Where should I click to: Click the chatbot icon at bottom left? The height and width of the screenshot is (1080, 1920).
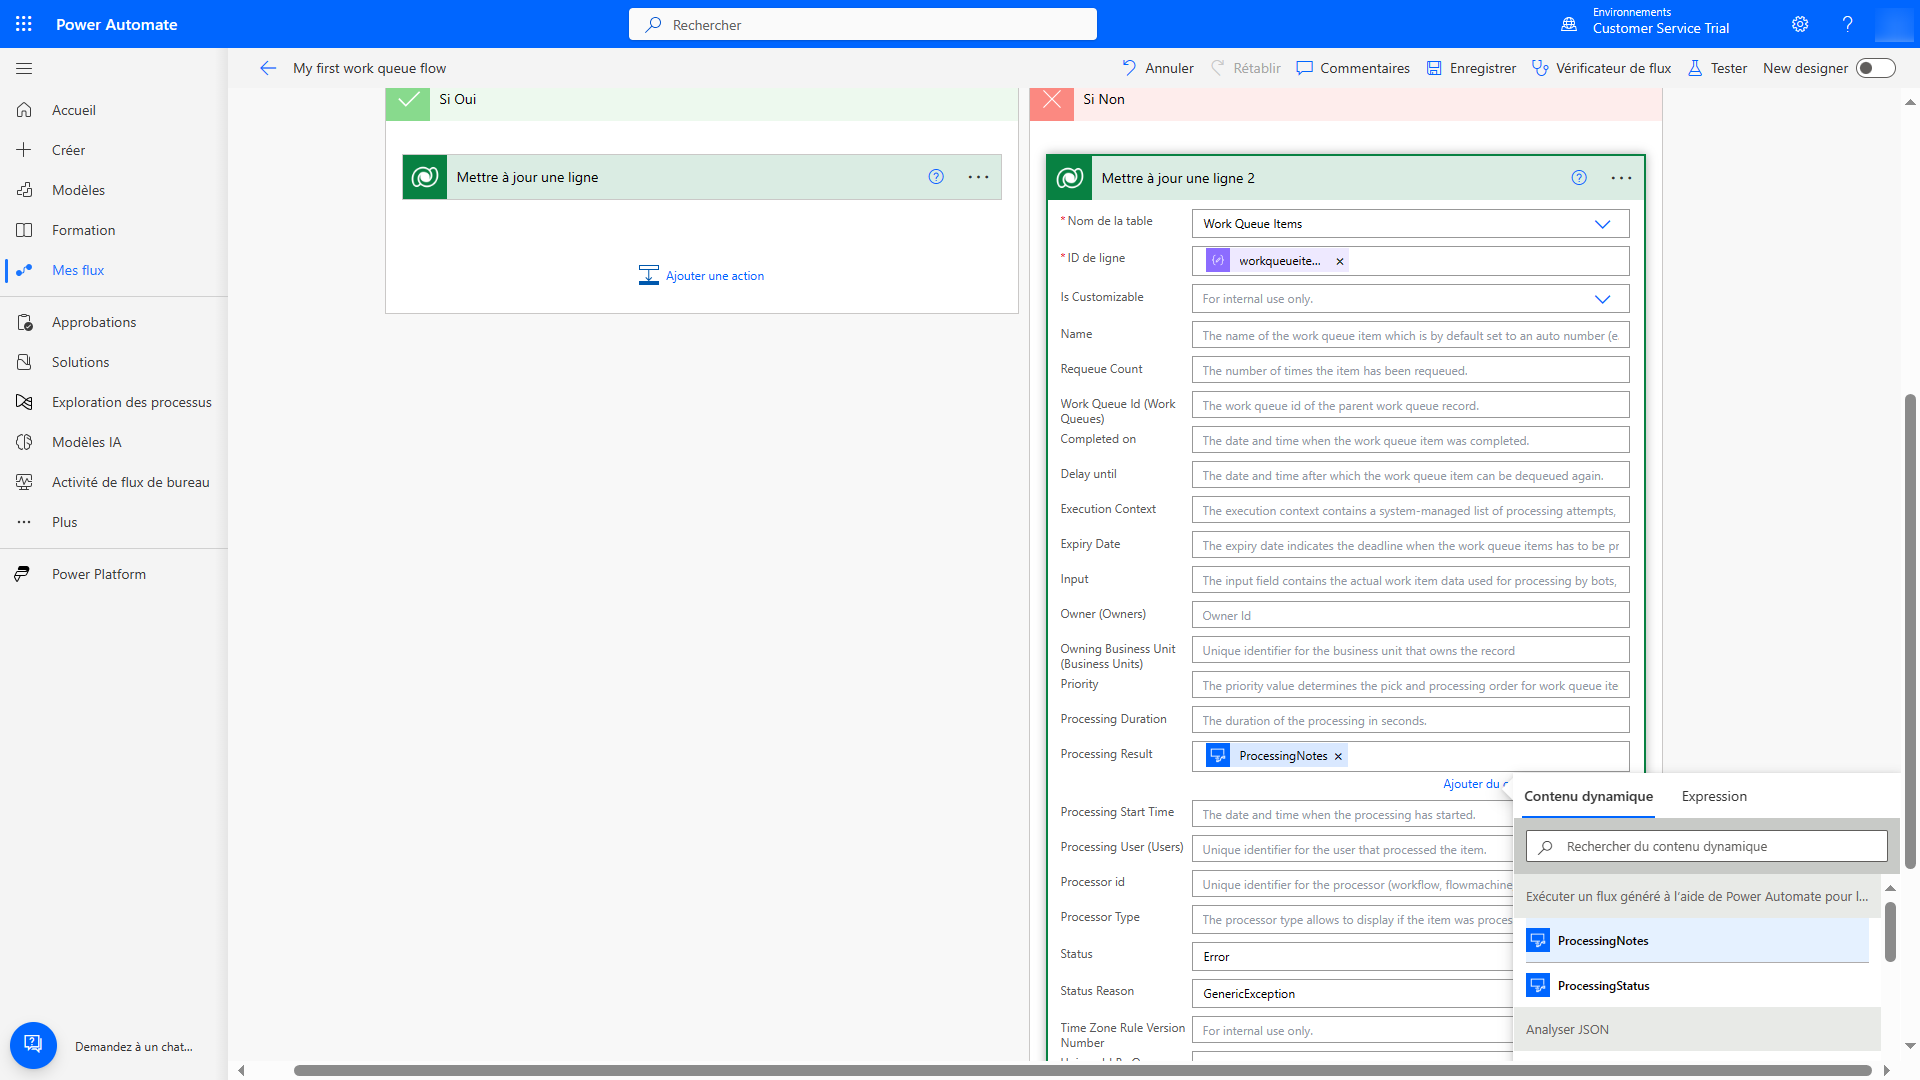click(x=33, y=1045)
